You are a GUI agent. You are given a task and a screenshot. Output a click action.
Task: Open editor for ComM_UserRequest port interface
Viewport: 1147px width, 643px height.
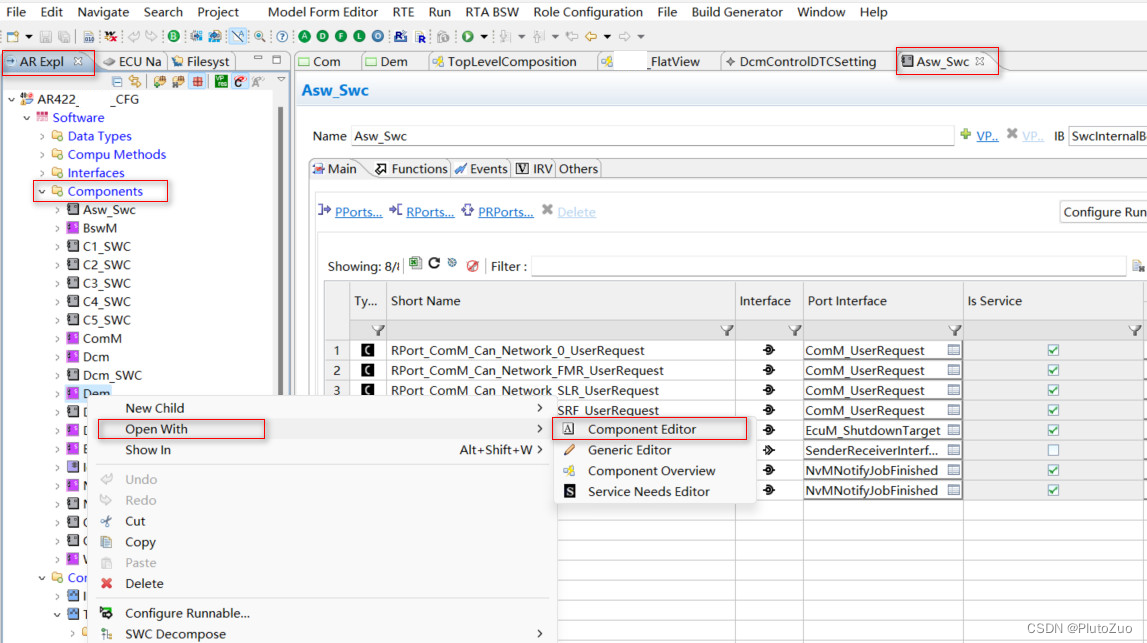952,349
